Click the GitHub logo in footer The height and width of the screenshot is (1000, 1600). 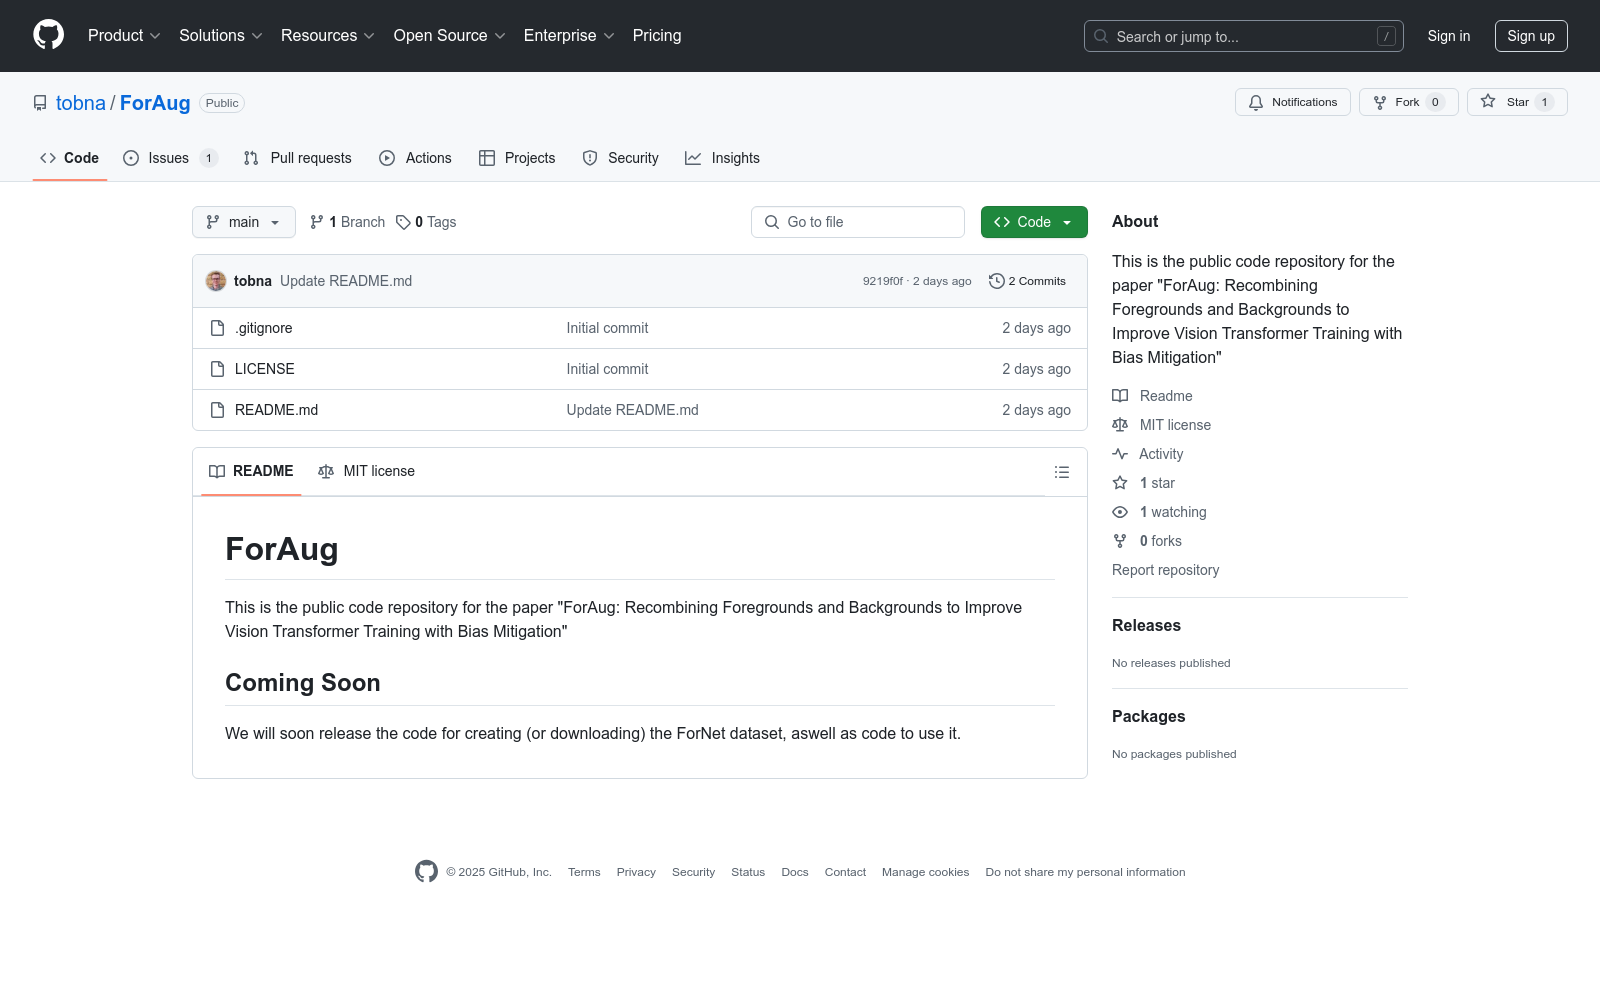click(426, 872)
